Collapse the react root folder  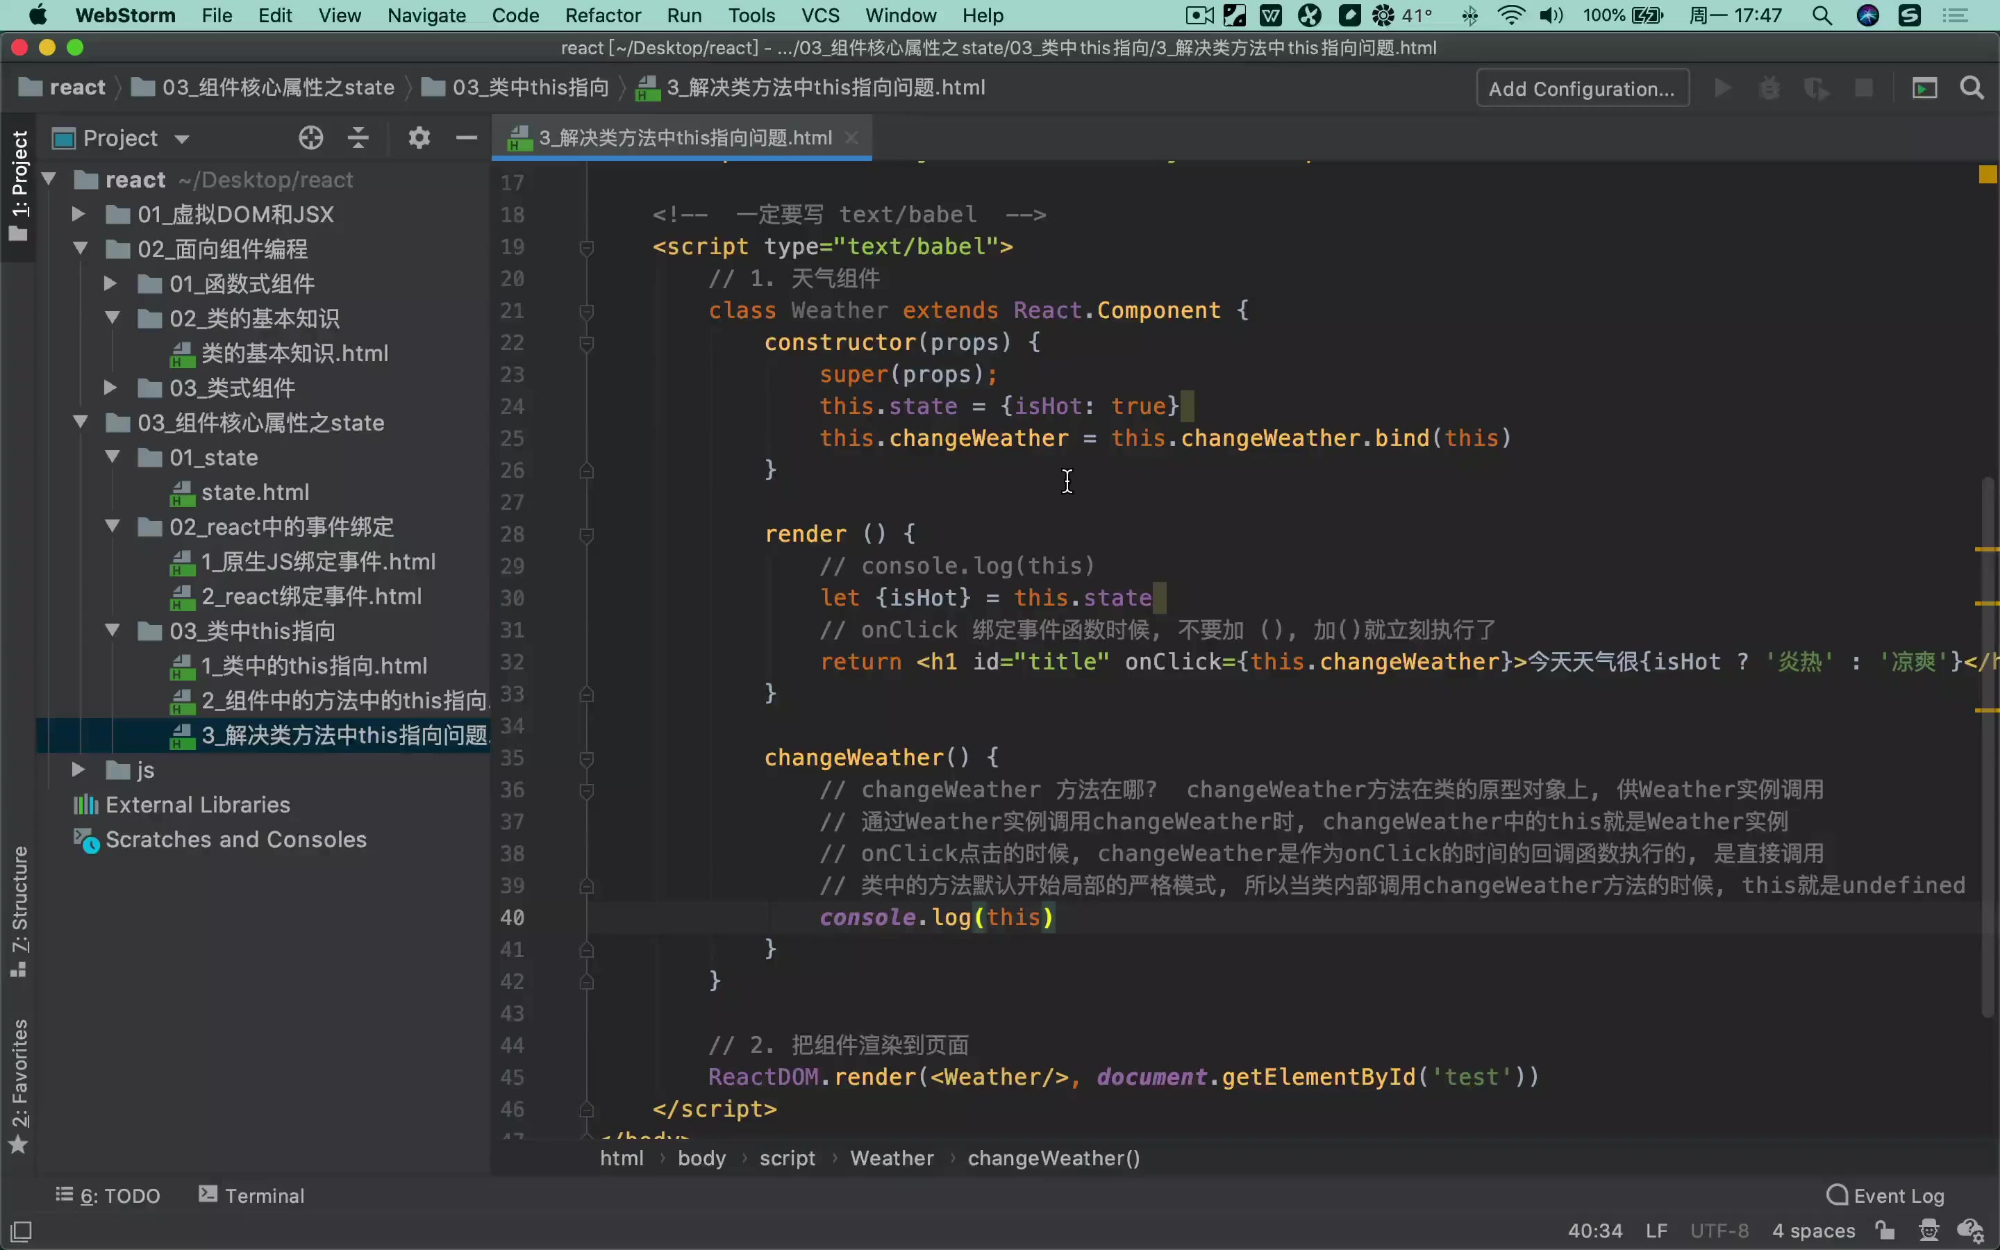pyautogui.click(x=49, y=179)
